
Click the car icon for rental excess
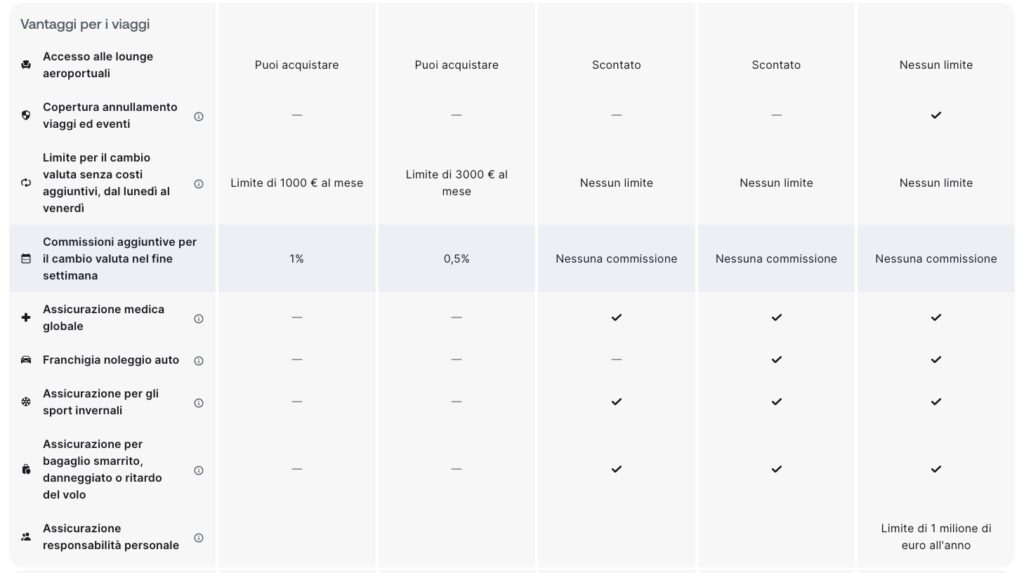click(26, 360)
